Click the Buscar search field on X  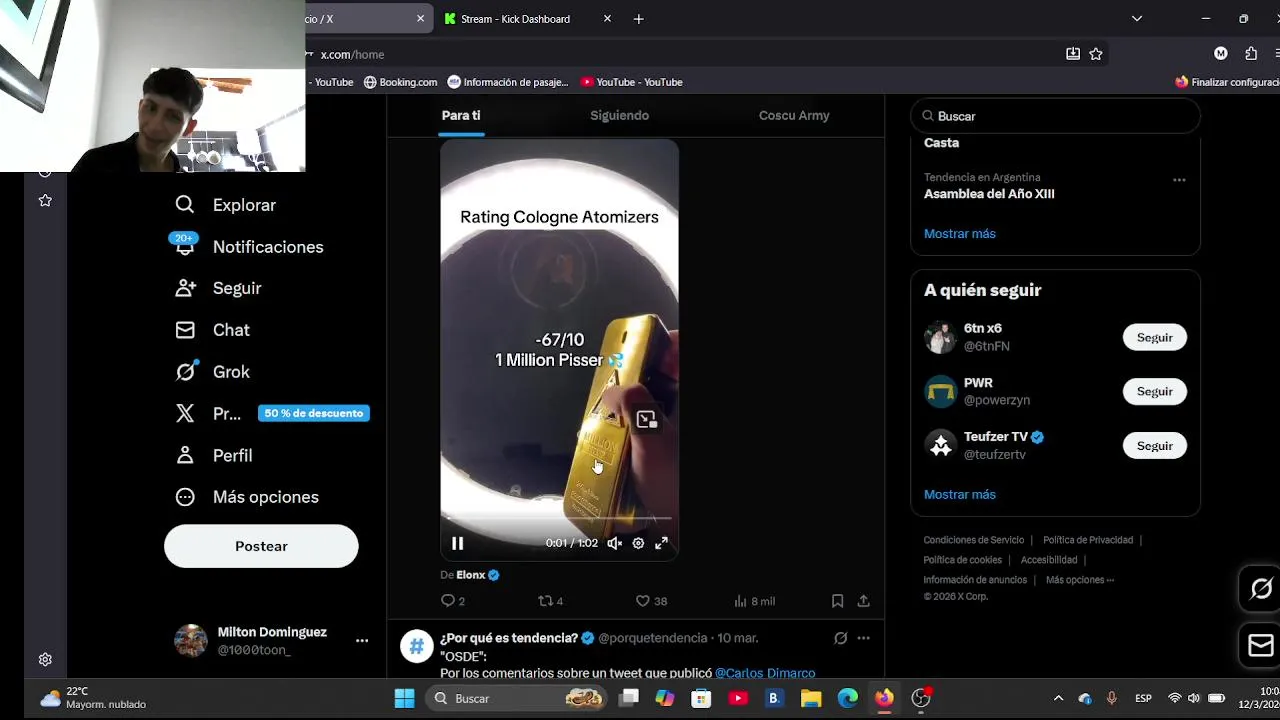coord(1056,116)
